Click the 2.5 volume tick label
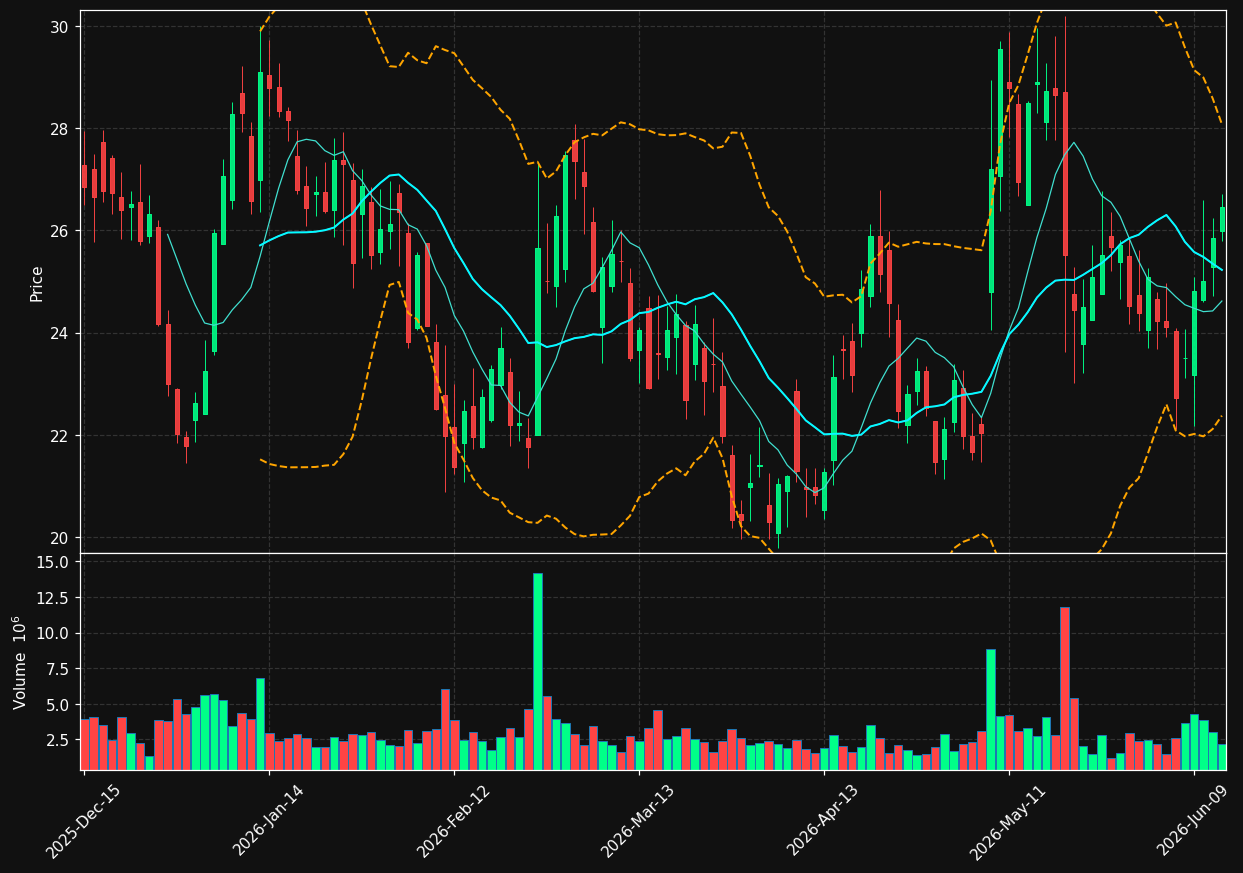 pos(58,740)
